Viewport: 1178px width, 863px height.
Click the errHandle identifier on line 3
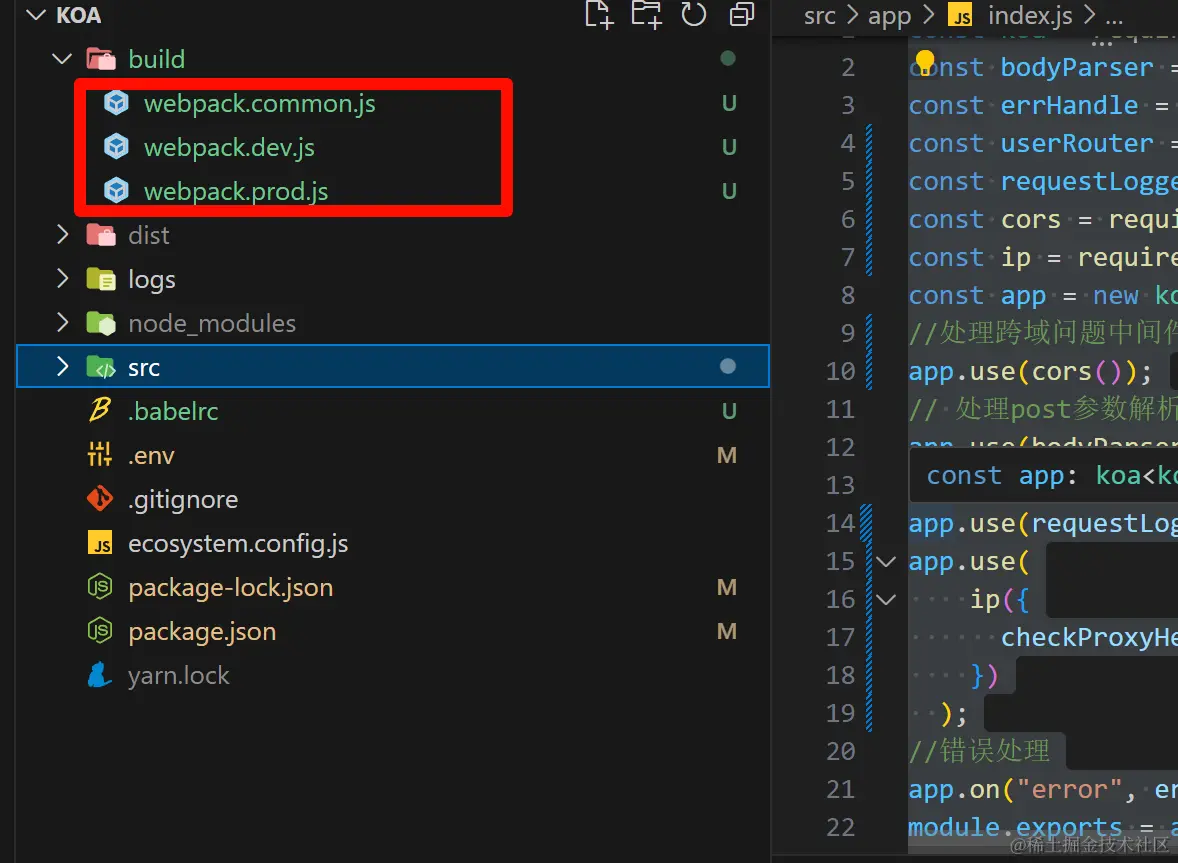(1069, 105)
